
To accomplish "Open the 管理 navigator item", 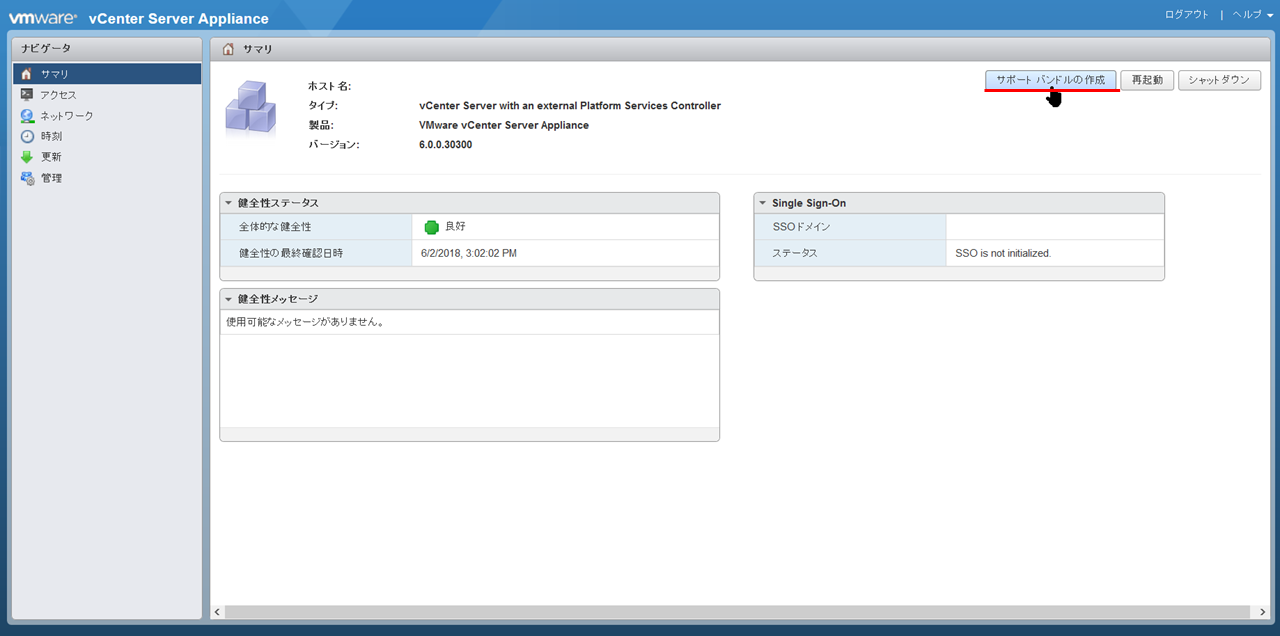I will (x=107, y=178).
